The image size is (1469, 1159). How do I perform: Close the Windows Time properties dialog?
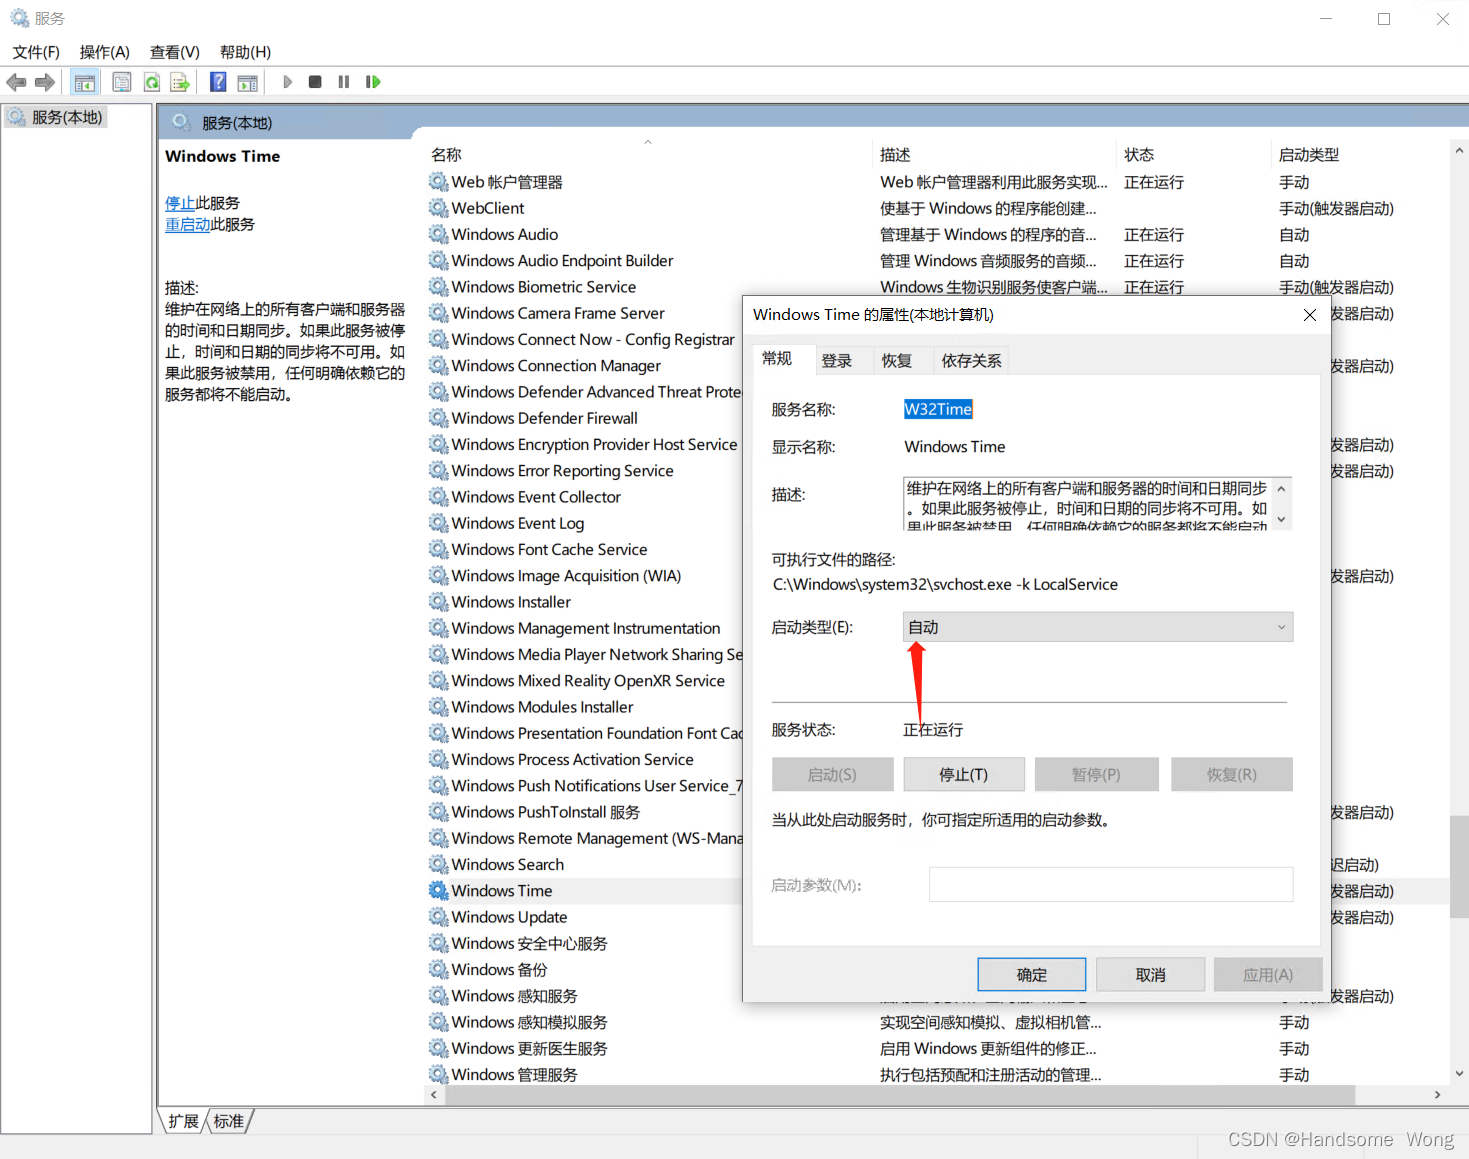click(x=1310, y=315)
